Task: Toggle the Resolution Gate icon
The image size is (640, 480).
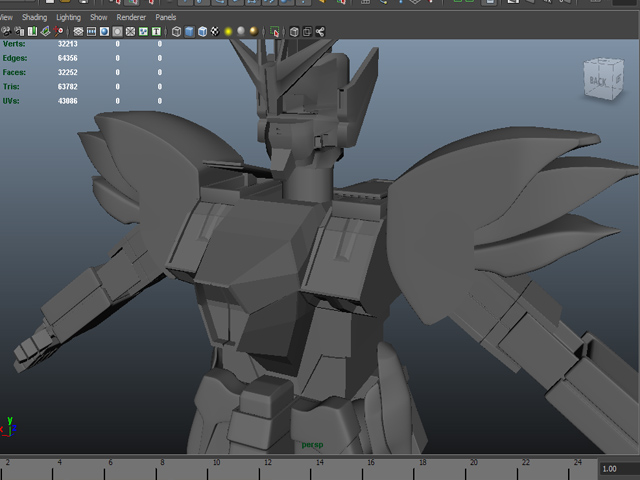Action: [104, 31]
